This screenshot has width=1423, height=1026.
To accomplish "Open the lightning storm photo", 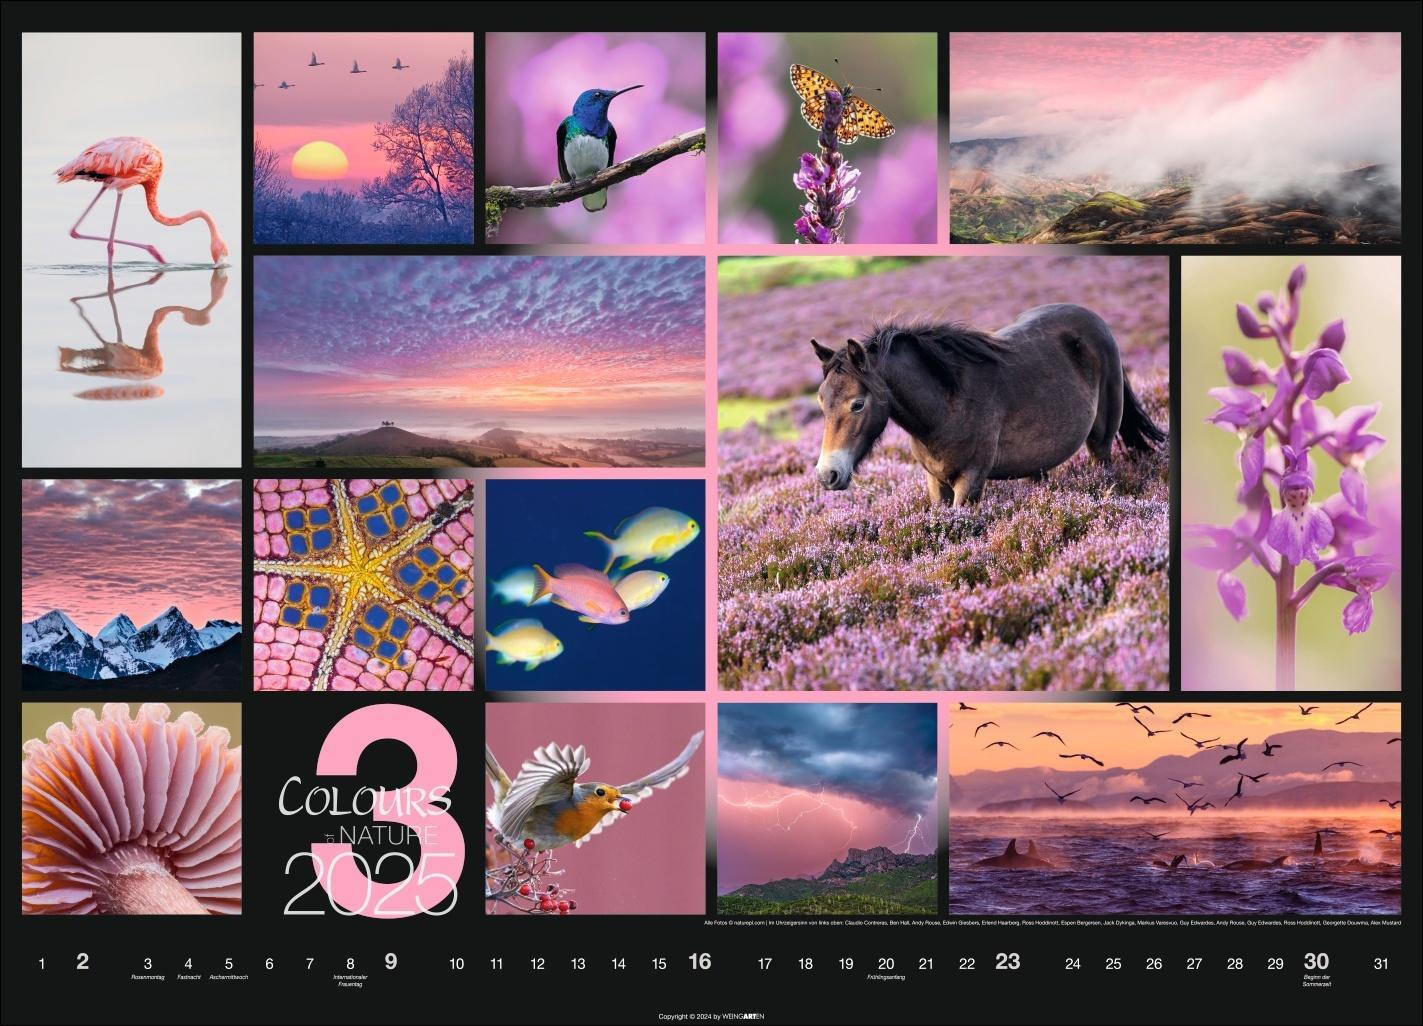I will [x=827, y=808].
